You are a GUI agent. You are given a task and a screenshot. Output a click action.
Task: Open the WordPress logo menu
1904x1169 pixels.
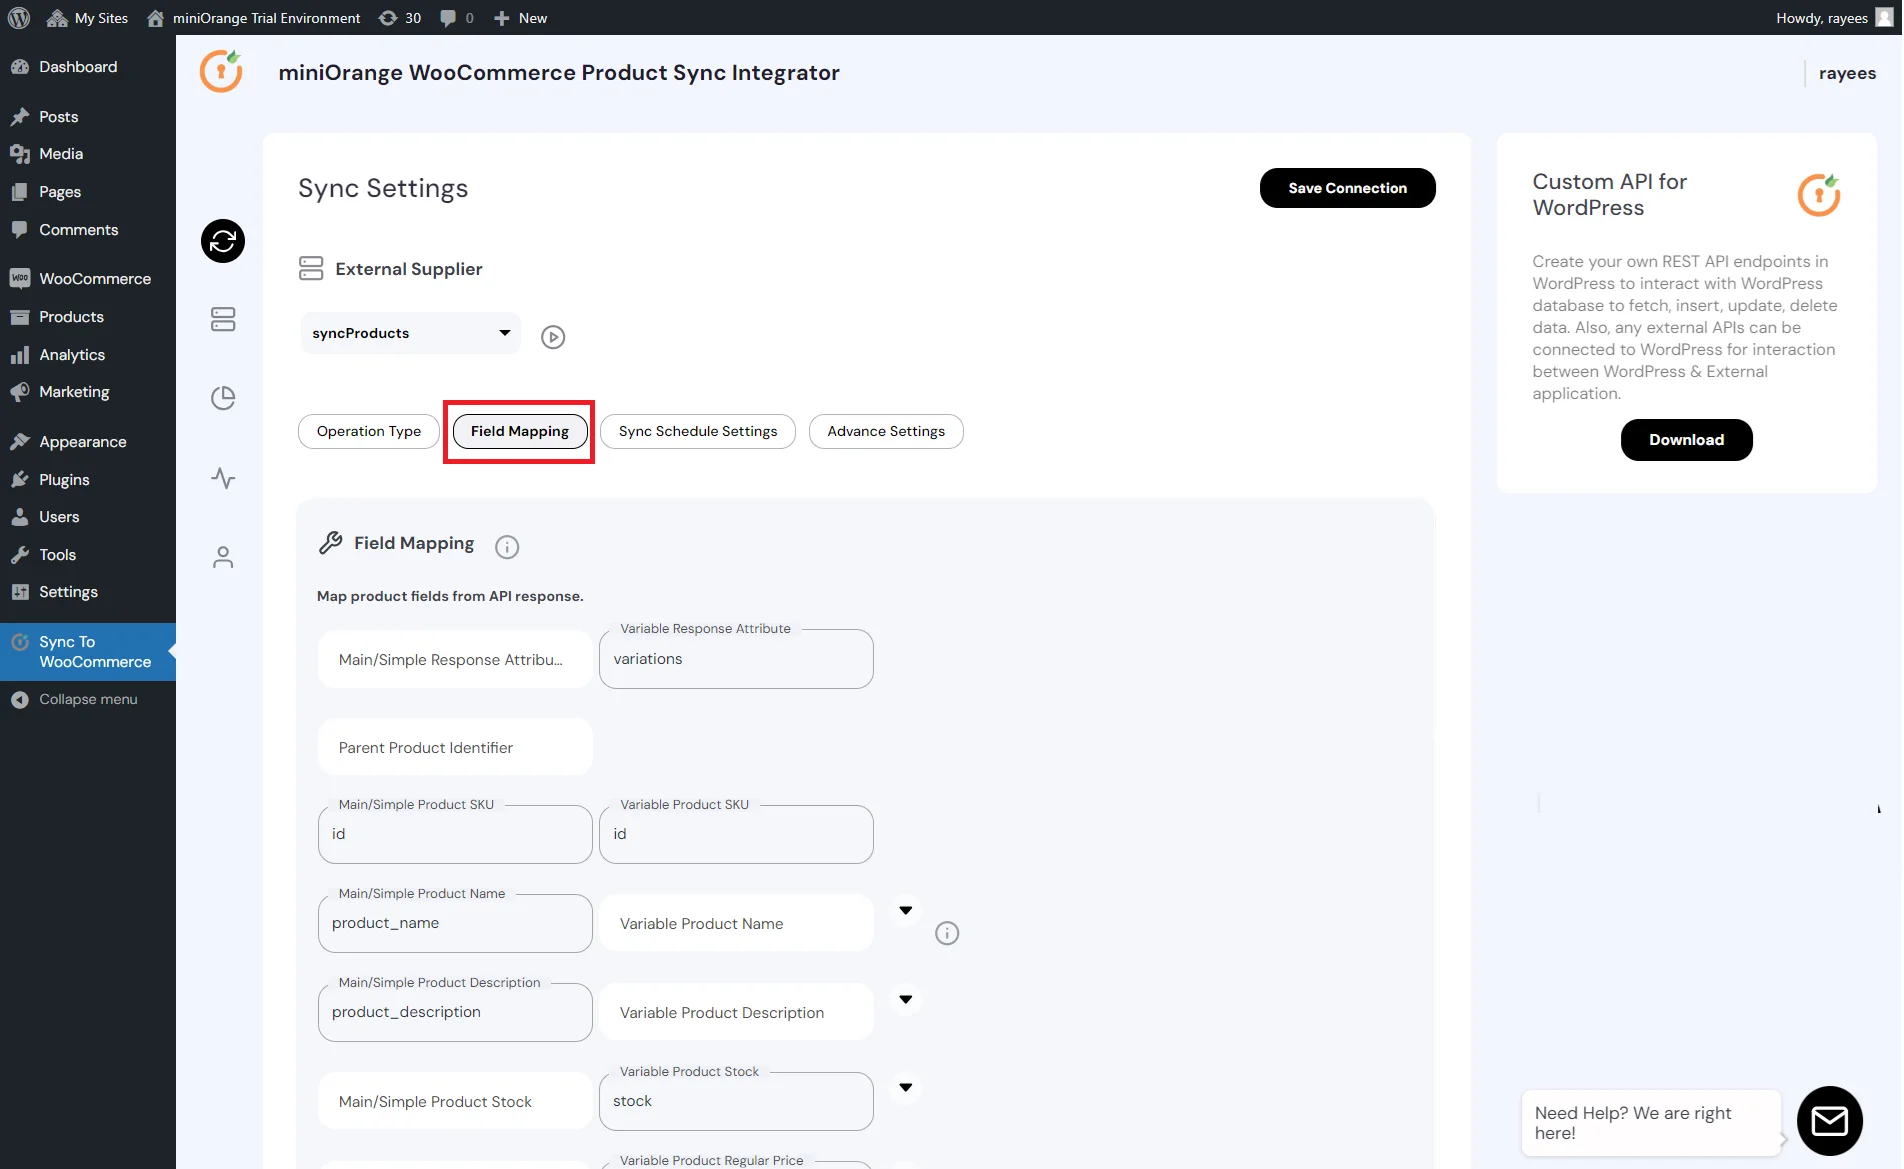19,17
